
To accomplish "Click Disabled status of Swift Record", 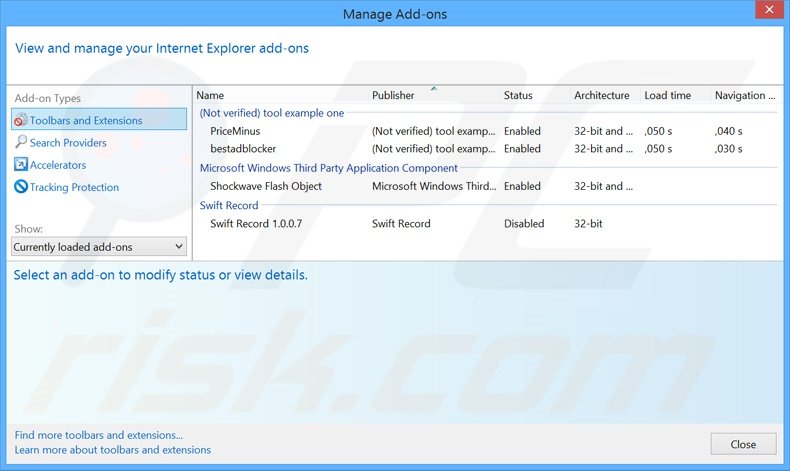I will (x=524, y=223).
